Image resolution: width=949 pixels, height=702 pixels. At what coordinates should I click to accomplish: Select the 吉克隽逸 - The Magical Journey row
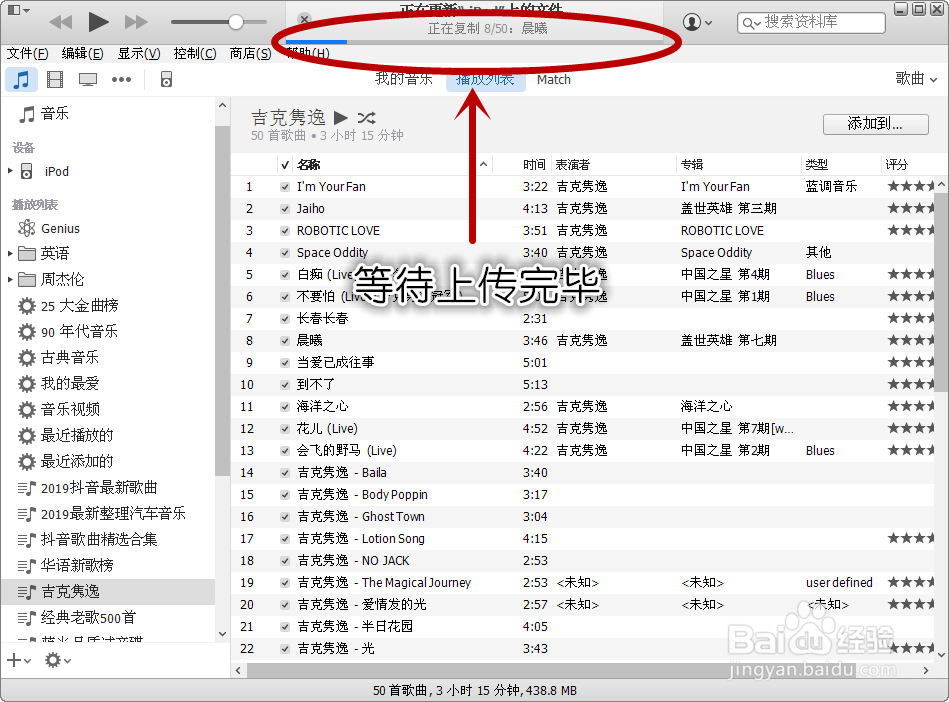pos(584,583)
